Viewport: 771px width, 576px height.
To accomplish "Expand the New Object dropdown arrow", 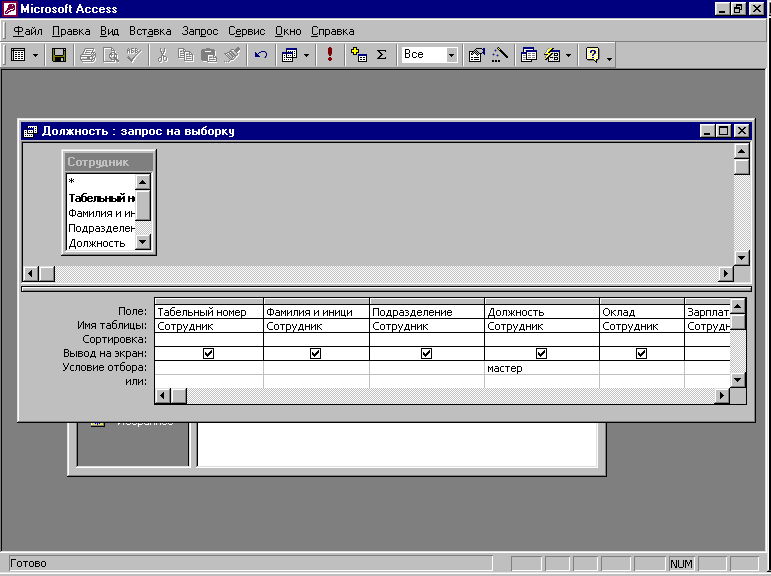I will (x=568, y=55).
